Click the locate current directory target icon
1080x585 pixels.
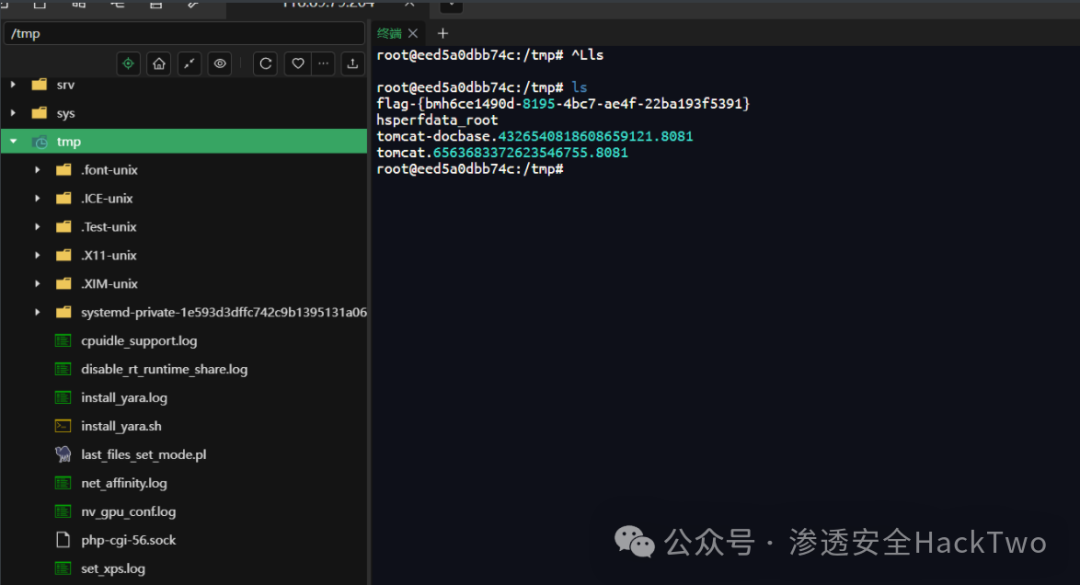coord(128,64)
